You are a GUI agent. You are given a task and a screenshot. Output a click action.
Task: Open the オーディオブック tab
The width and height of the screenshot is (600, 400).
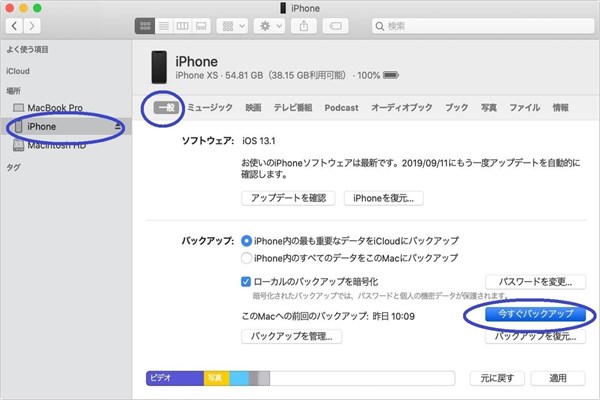402,108
